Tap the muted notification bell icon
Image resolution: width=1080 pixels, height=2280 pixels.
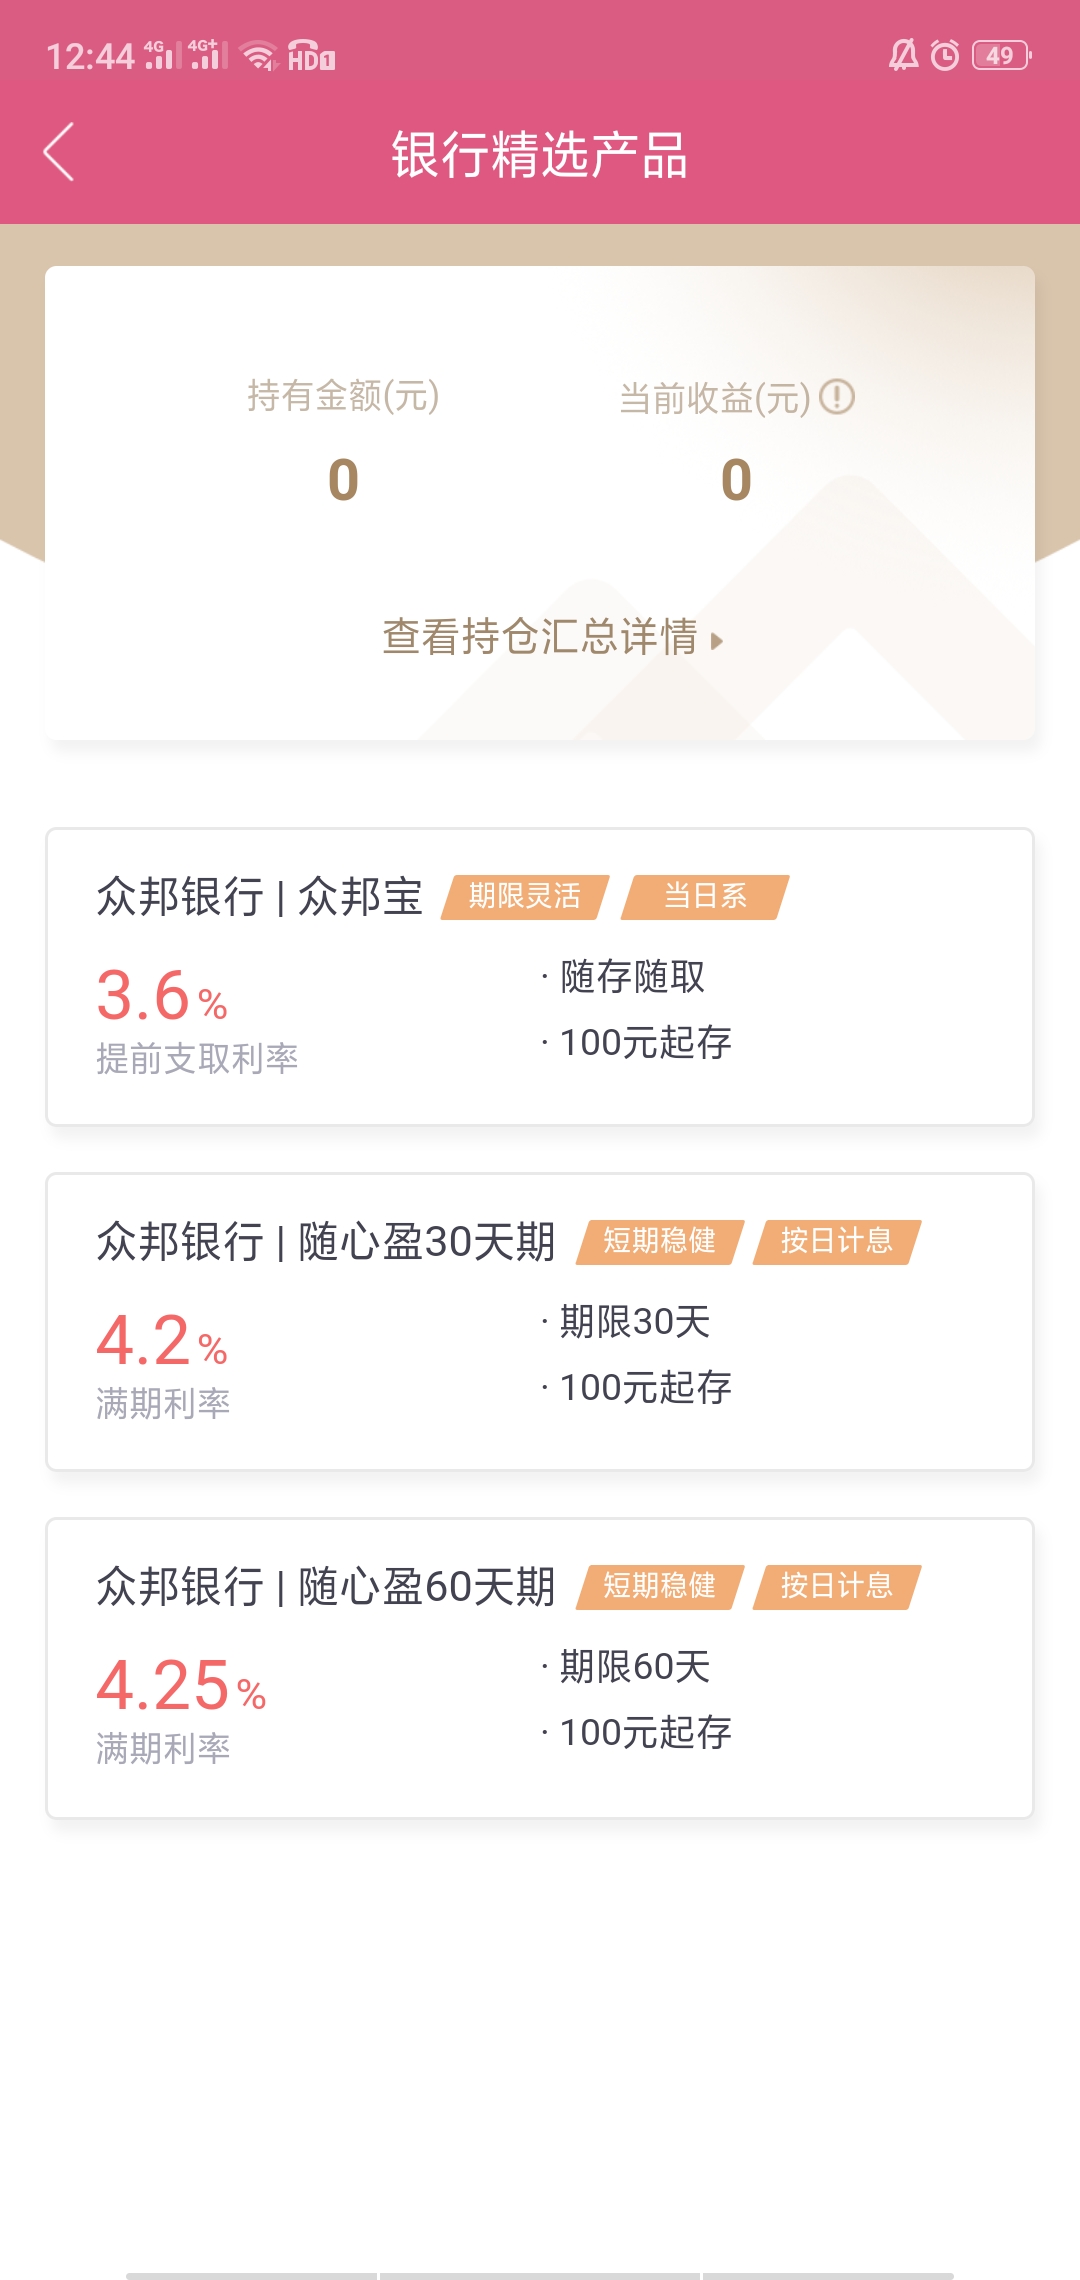pos(904,55)
